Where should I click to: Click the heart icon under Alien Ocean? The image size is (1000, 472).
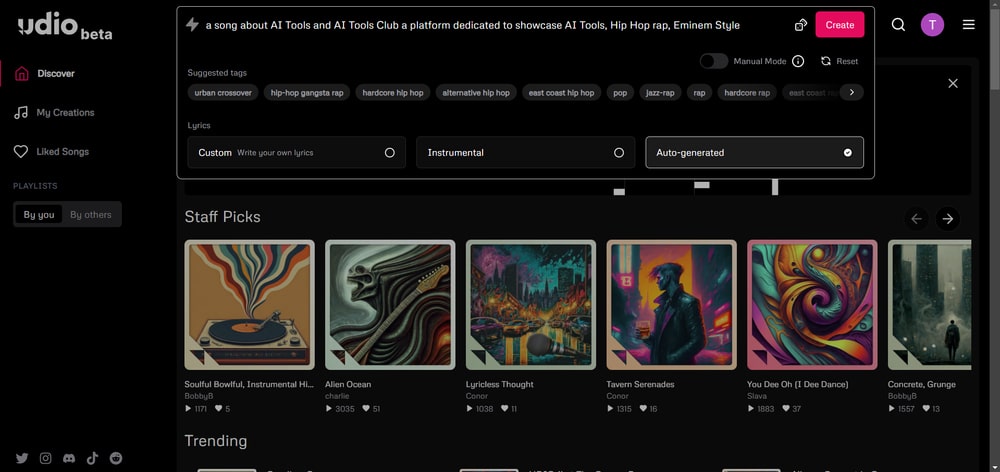point(366,409)
